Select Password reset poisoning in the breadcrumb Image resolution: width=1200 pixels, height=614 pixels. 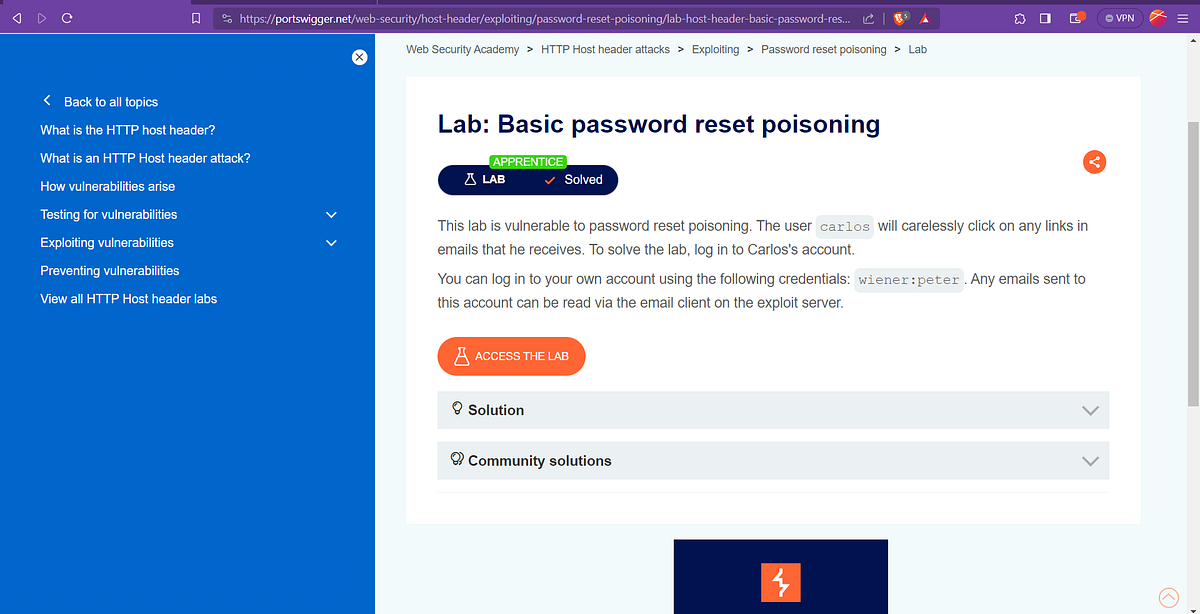(823, 49)
